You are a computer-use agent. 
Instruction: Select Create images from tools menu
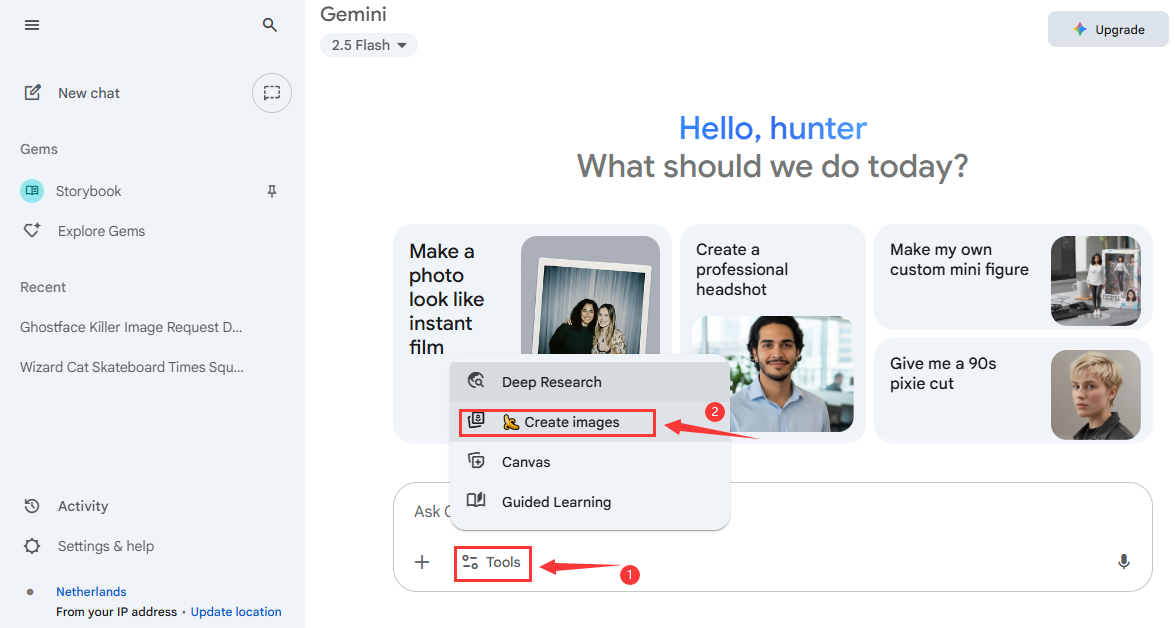(x=590, y=422)
